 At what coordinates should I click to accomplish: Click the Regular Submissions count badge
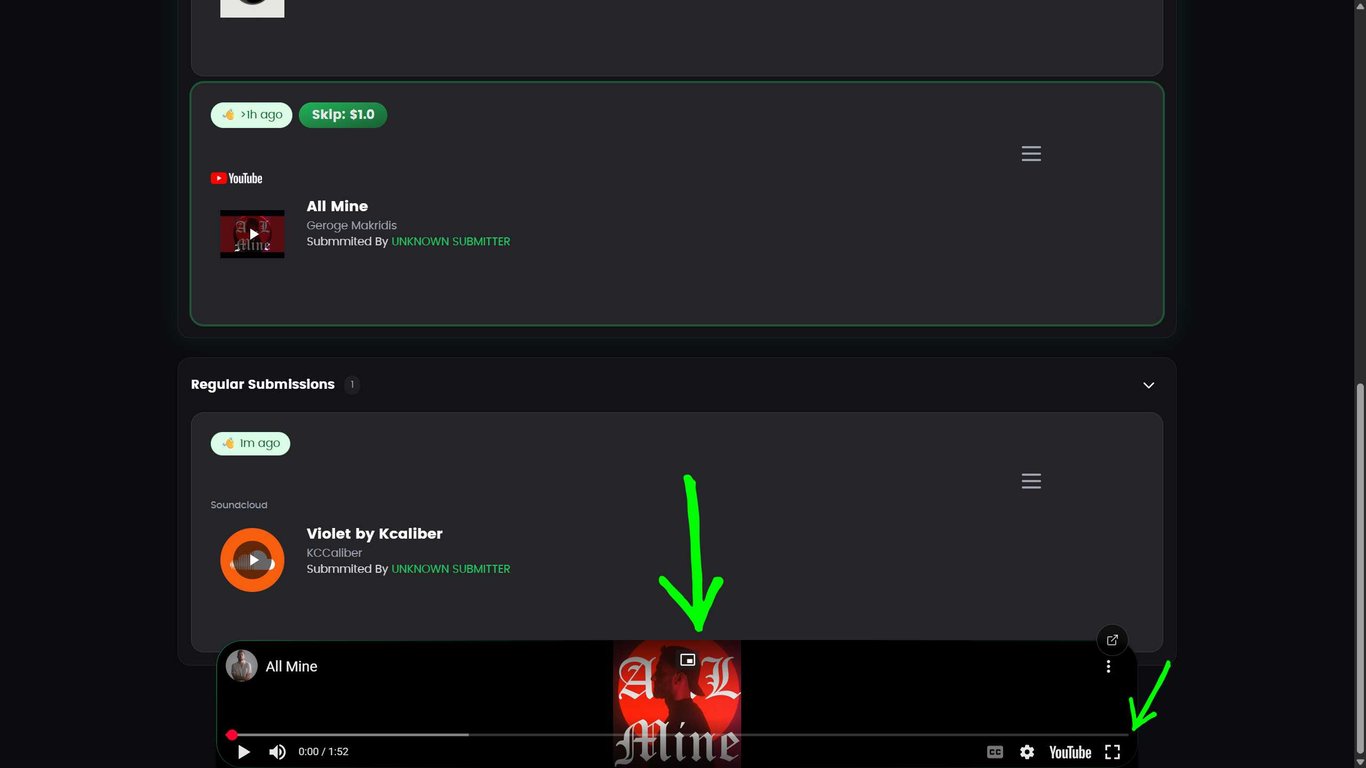352,384
